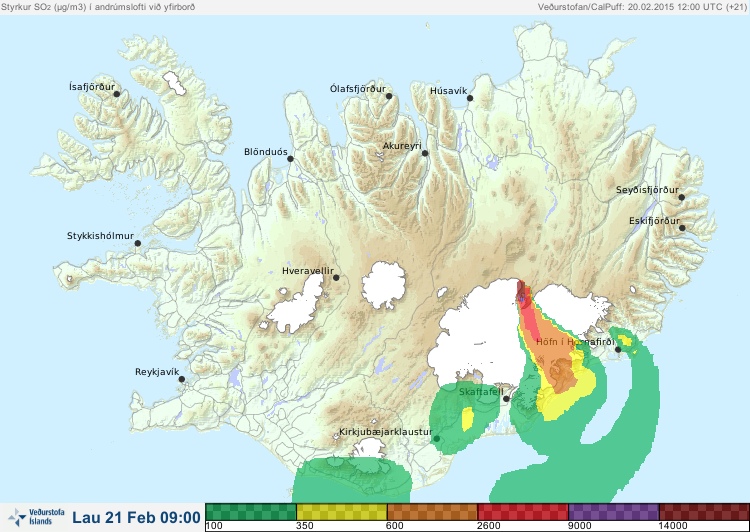Click the Hveravellir marker dot
Screen dimensions: 750x532
336,277
